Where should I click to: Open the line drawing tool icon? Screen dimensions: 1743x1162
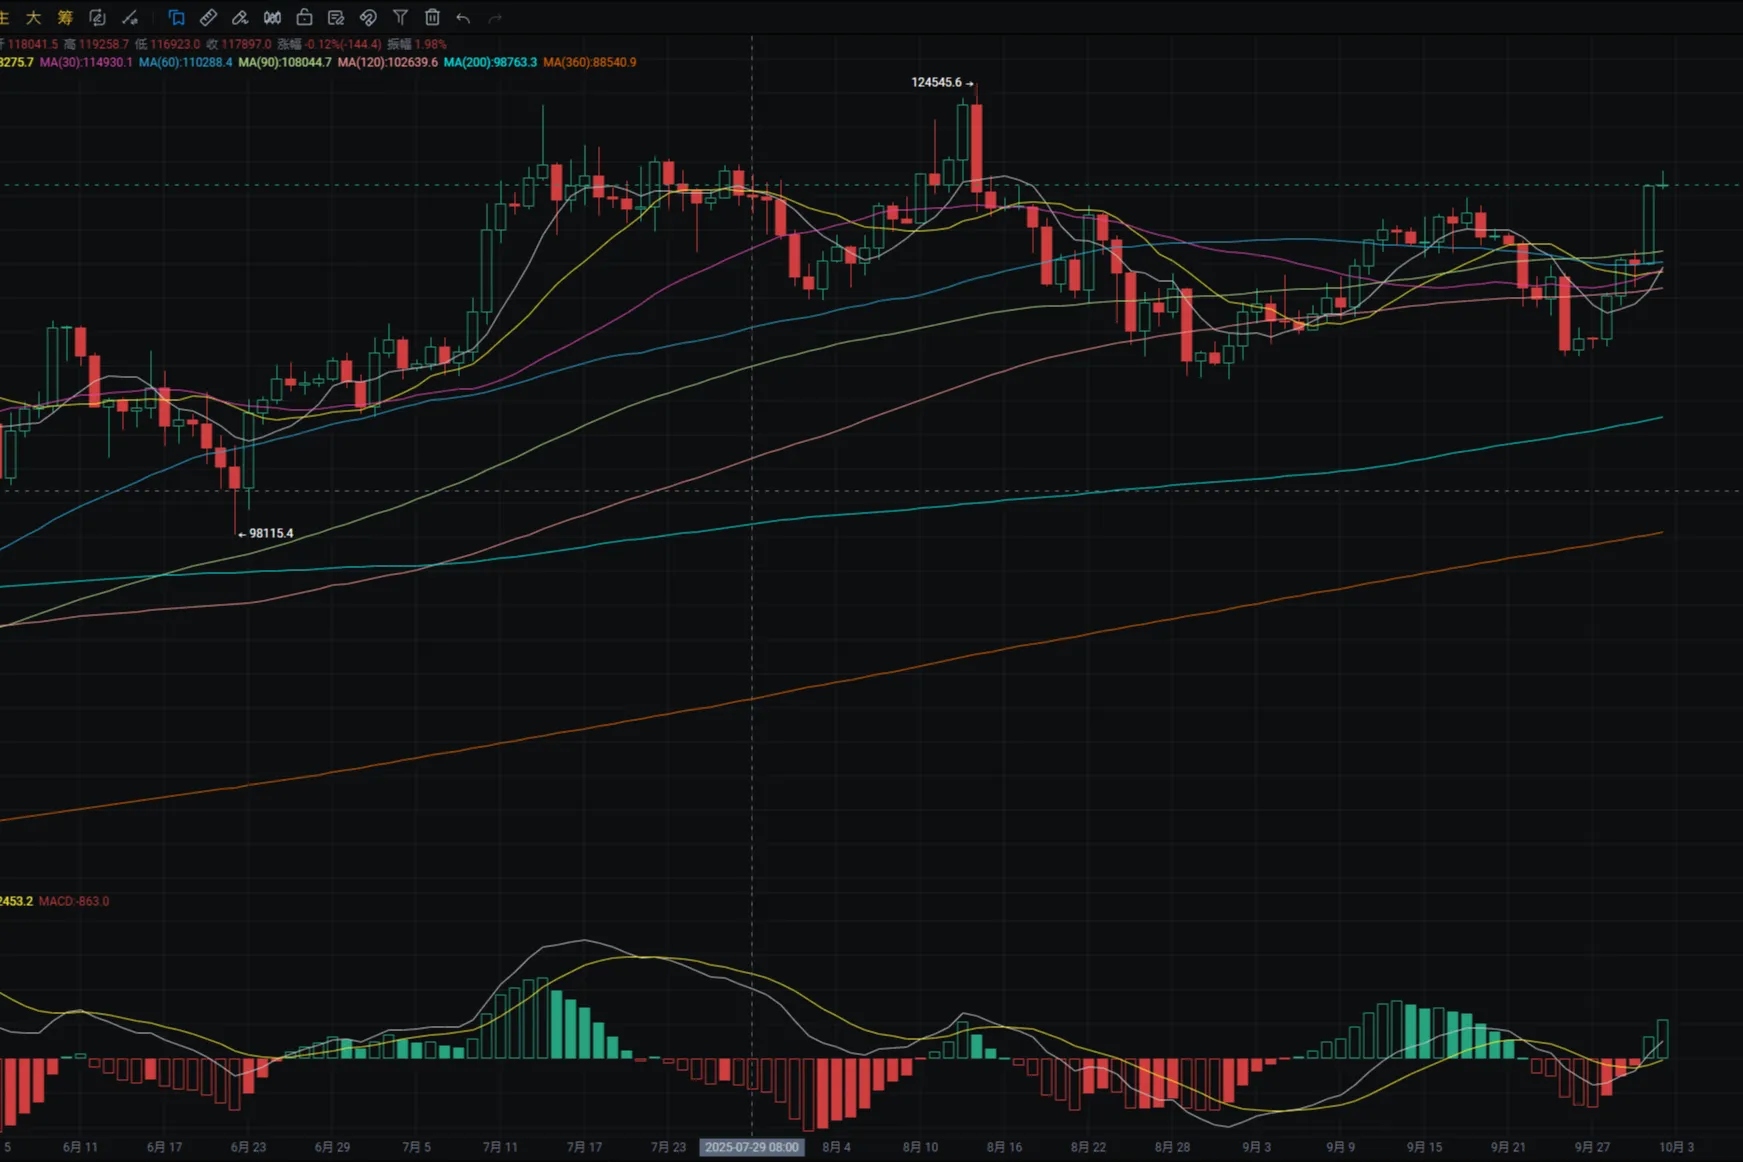130,18
